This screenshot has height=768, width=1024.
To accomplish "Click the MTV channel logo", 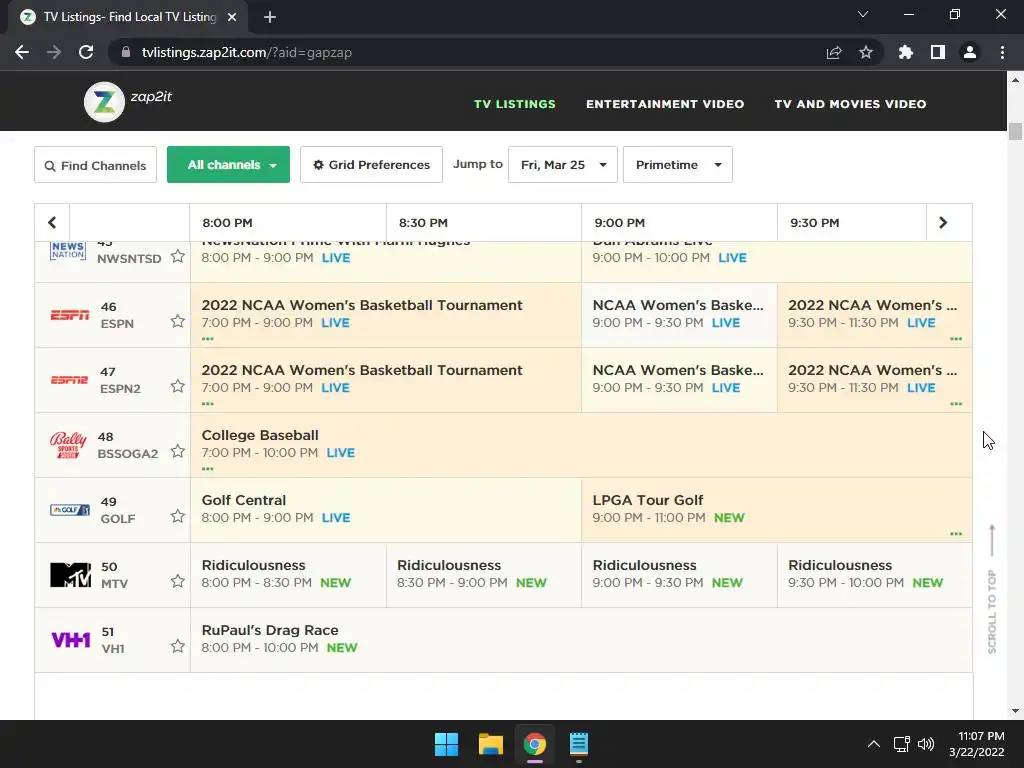I will [x=71, y=575].
